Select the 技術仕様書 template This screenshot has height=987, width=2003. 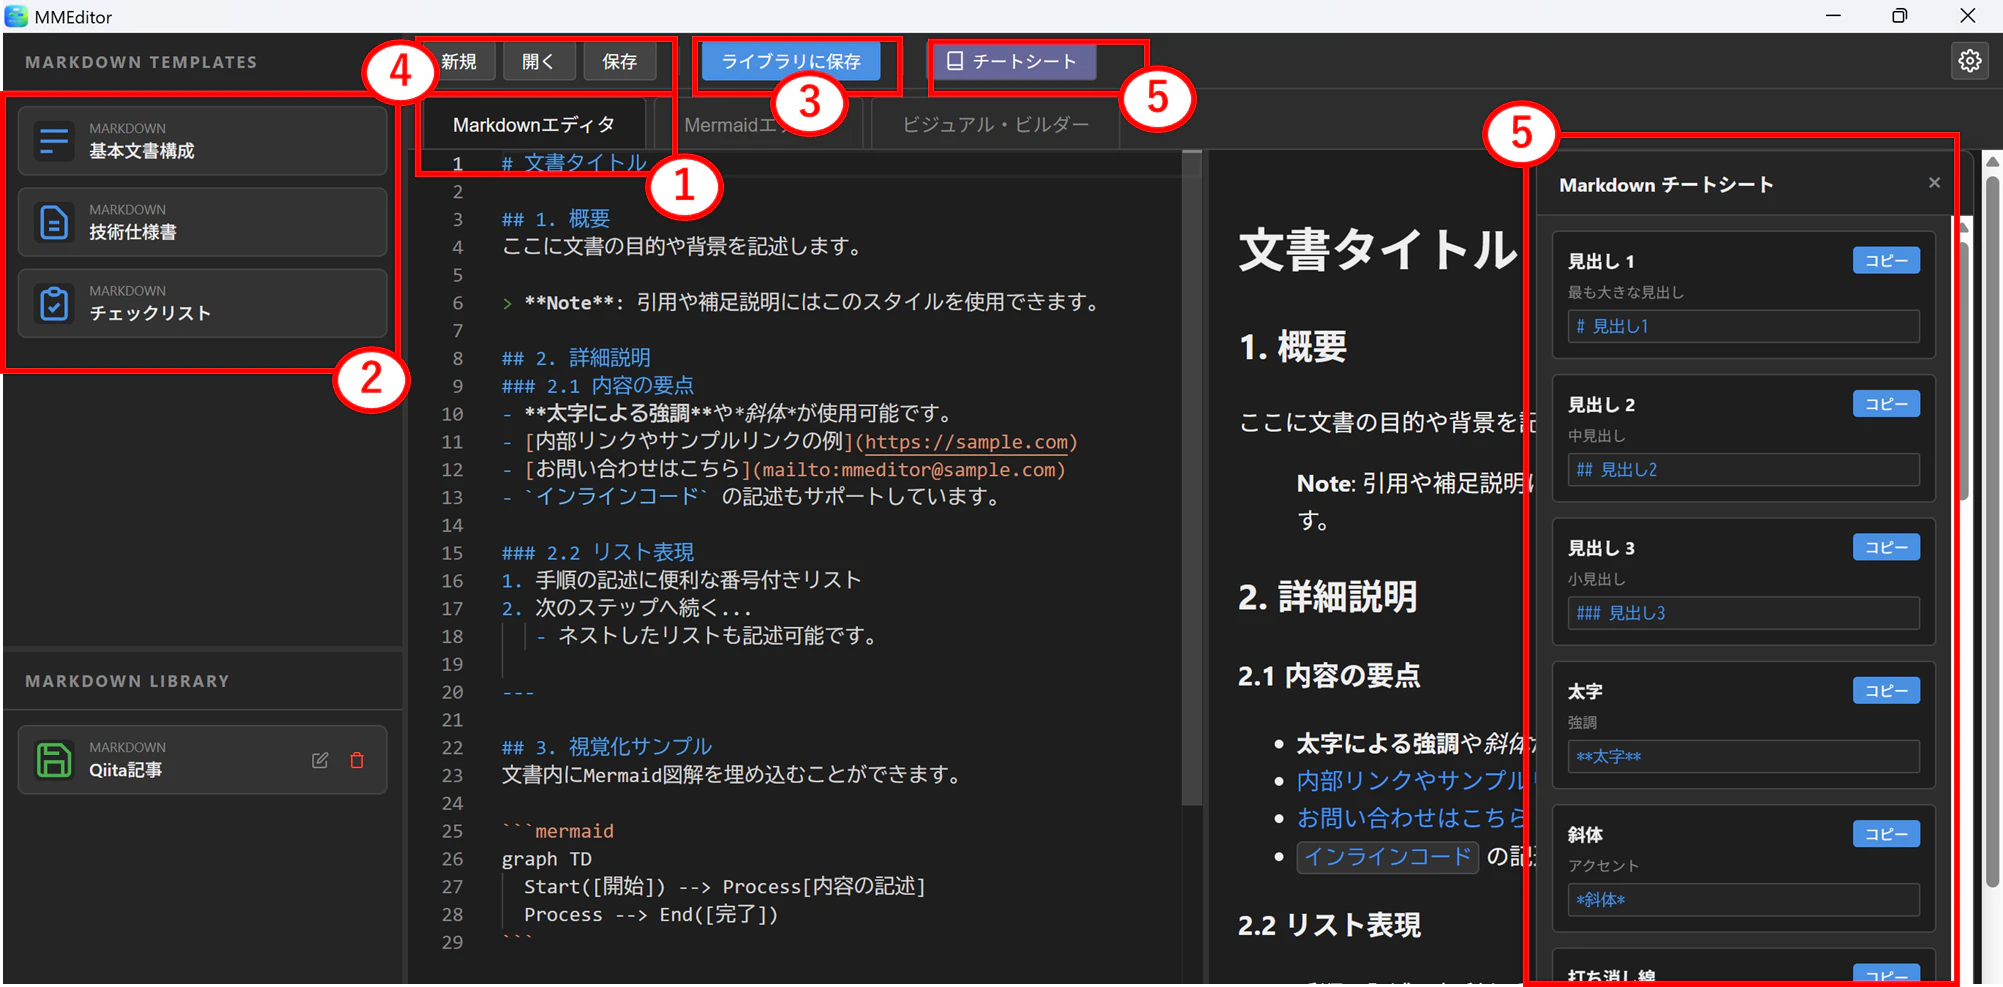[x=202, y=222]
